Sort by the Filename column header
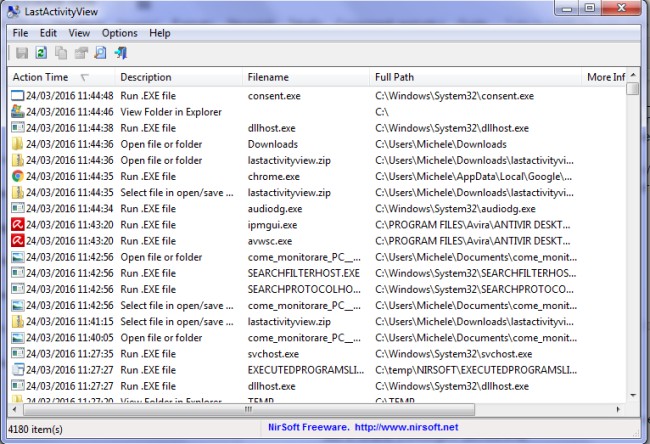Image resolution: width=650 pixels, height=444 pixels. (x=306, y=77)
